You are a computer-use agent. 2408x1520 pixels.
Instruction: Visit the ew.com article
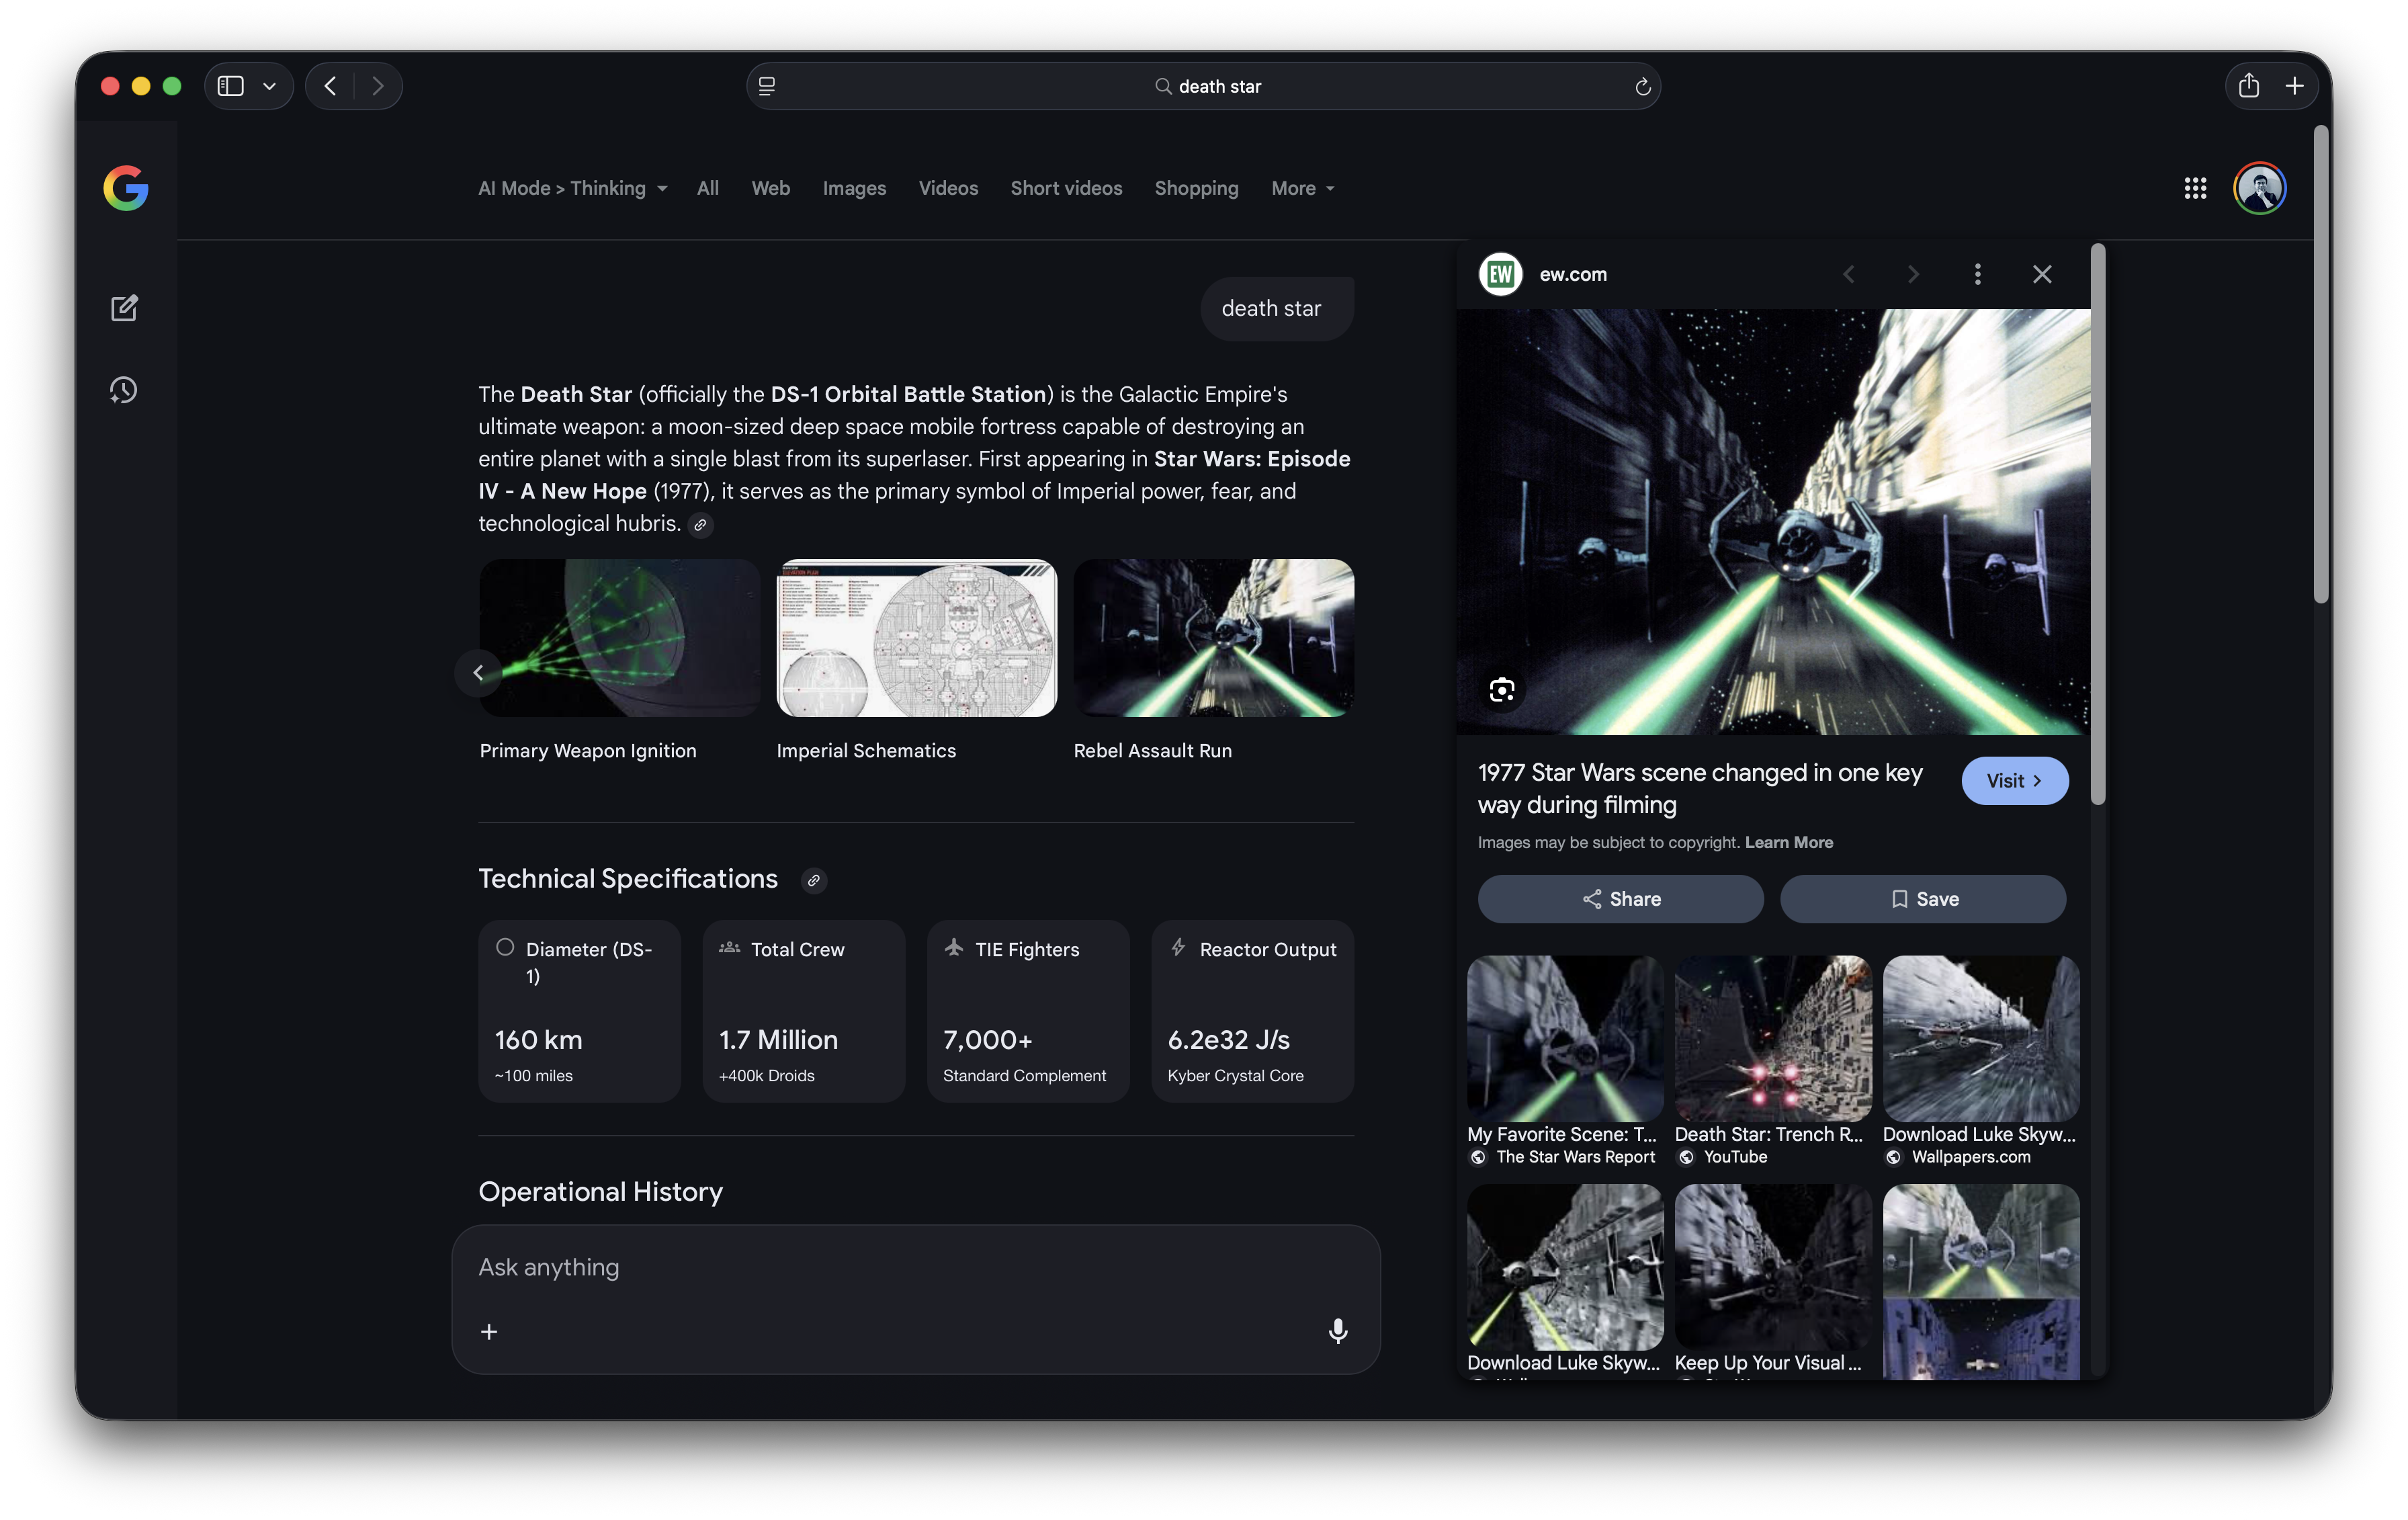point(2015,781)
